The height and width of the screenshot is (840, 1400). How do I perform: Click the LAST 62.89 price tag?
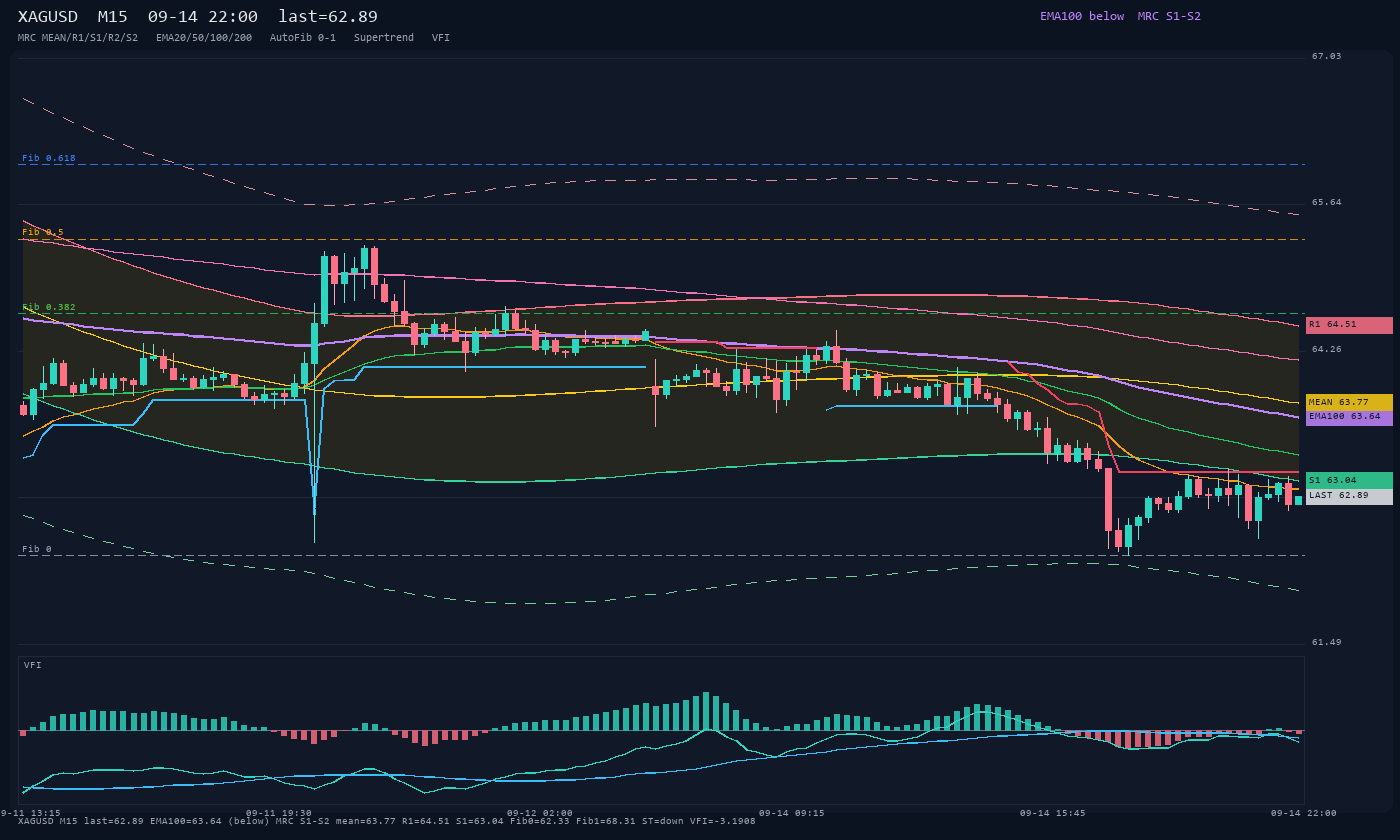(x=1349, y=496)
